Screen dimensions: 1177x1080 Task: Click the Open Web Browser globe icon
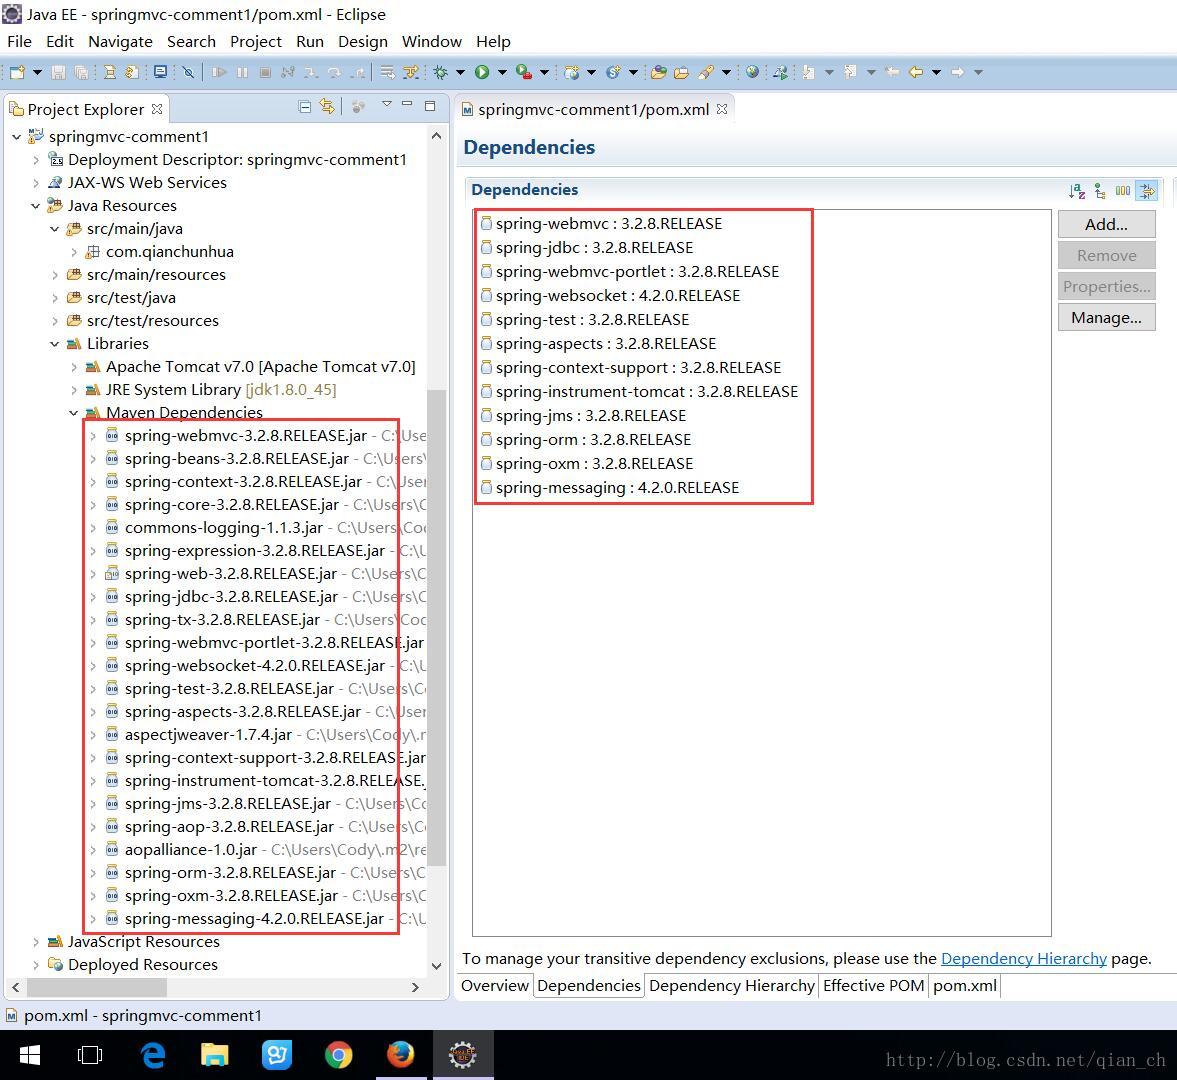[x=752, y=72]
